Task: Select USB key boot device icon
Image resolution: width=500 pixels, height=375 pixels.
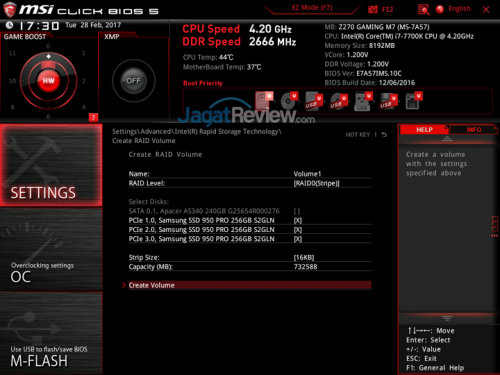Action: 363,101
